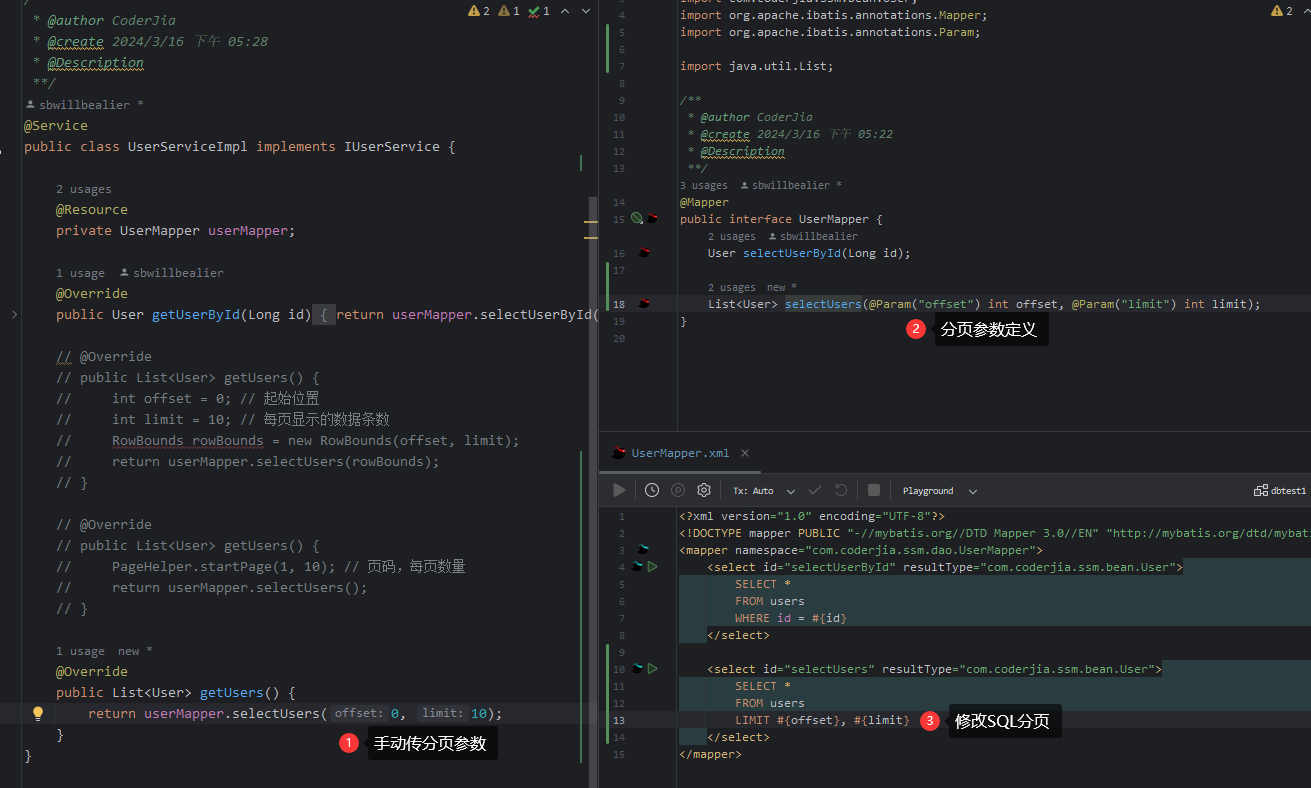Viewport: 1311px width, 788px height.
Task: Click selectUserById declaration in UserMapper interface
Action: 809,253
